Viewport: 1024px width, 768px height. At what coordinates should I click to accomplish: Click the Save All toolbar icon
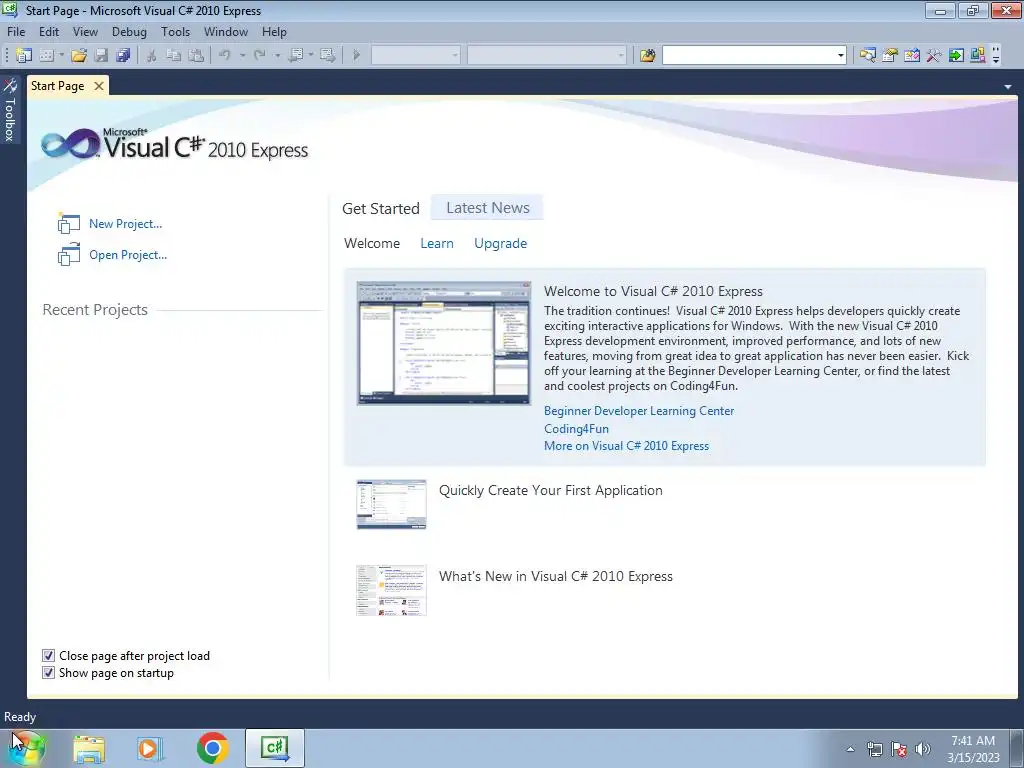(123, 56)
